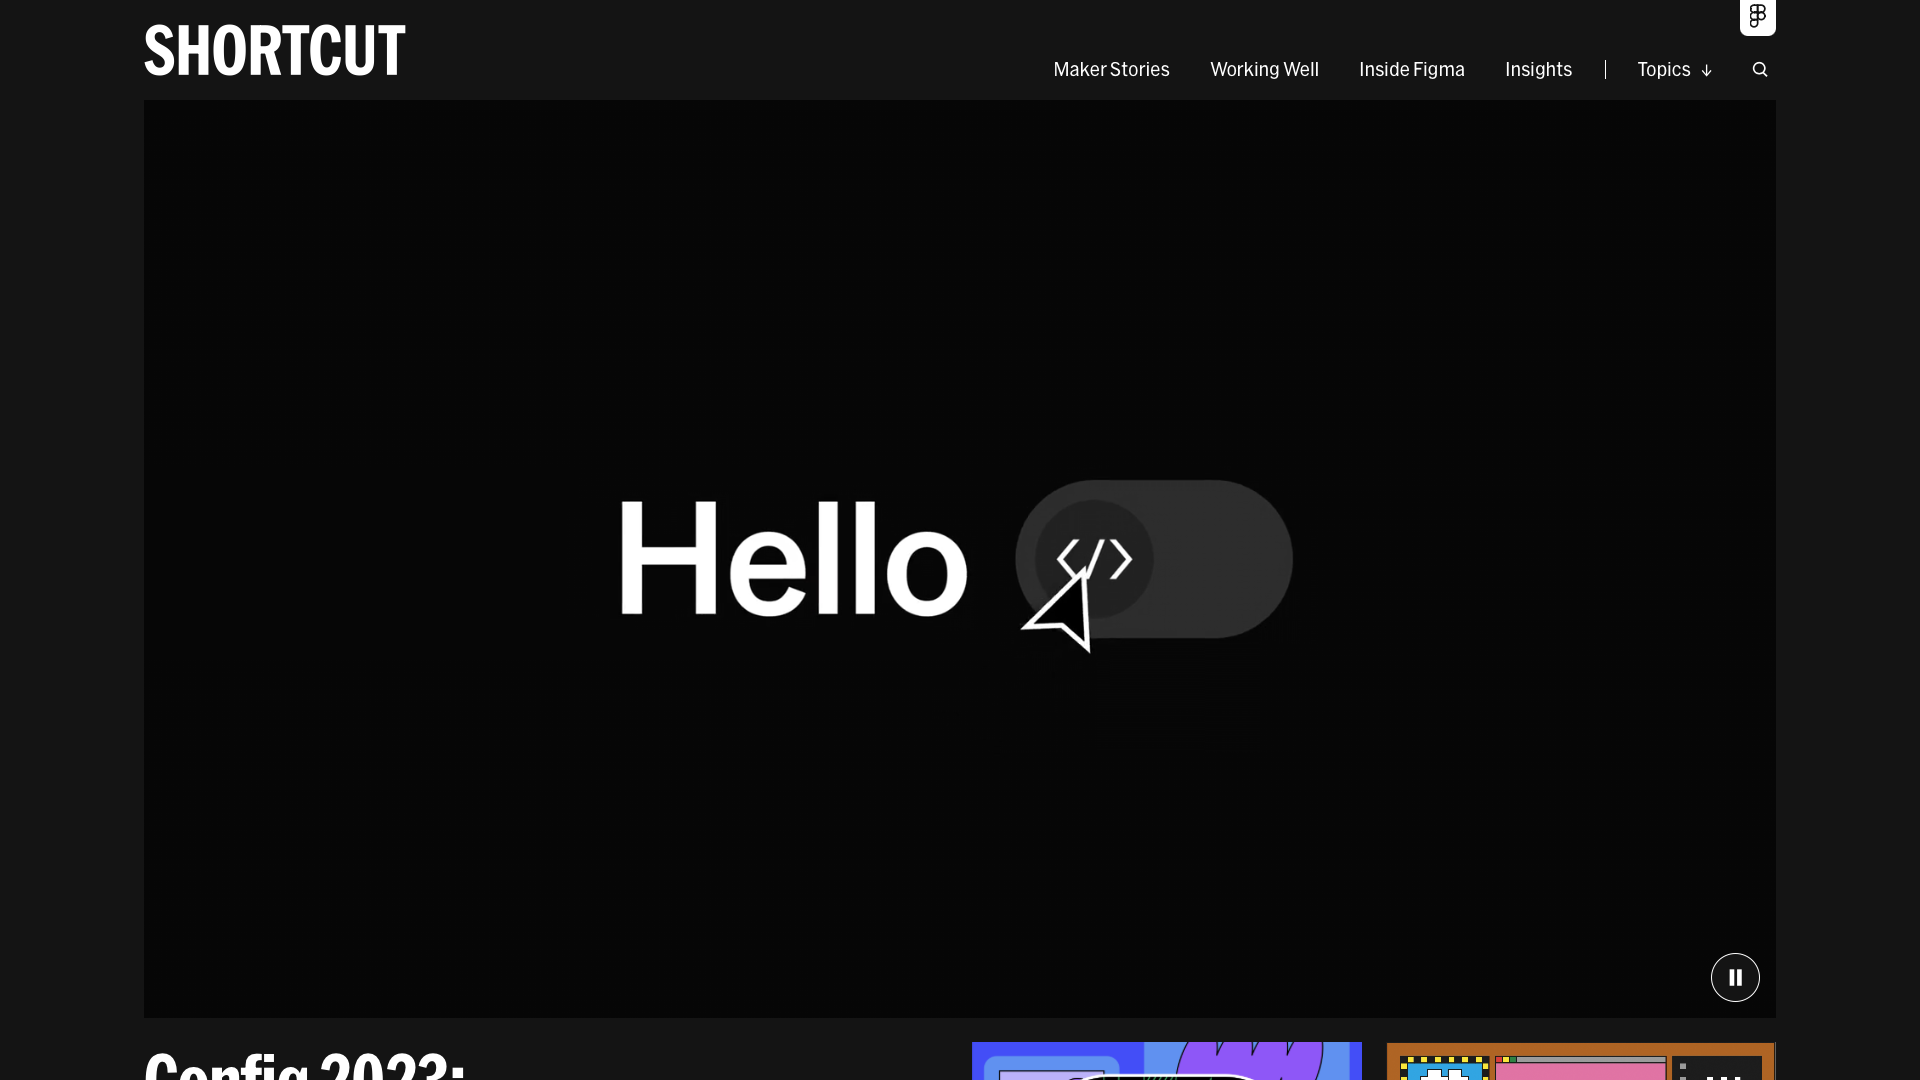Open the blue and purple article thumbnail
The width and height of the screenshot is (1920, 1080).
click(1166, 1061)
